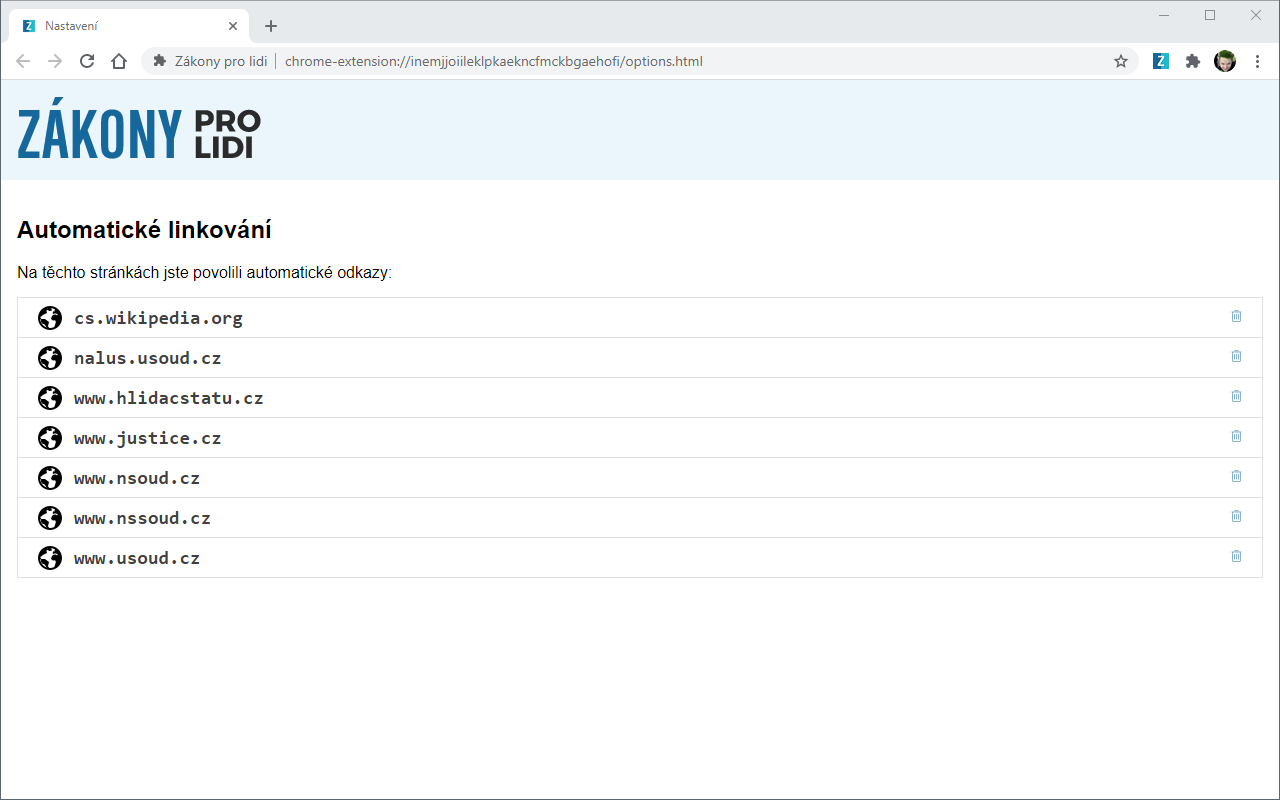Screen dimensions: 1280x800
Task: Reload the options page
Action: 87,61
